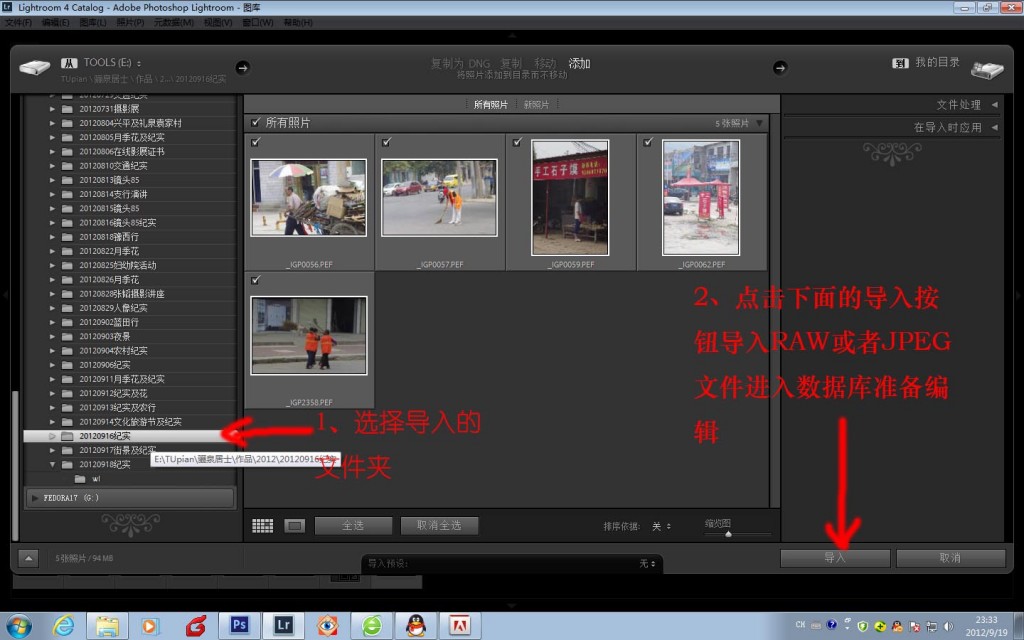Switch to Photoshop from the taskbar

tap(239, 625)
